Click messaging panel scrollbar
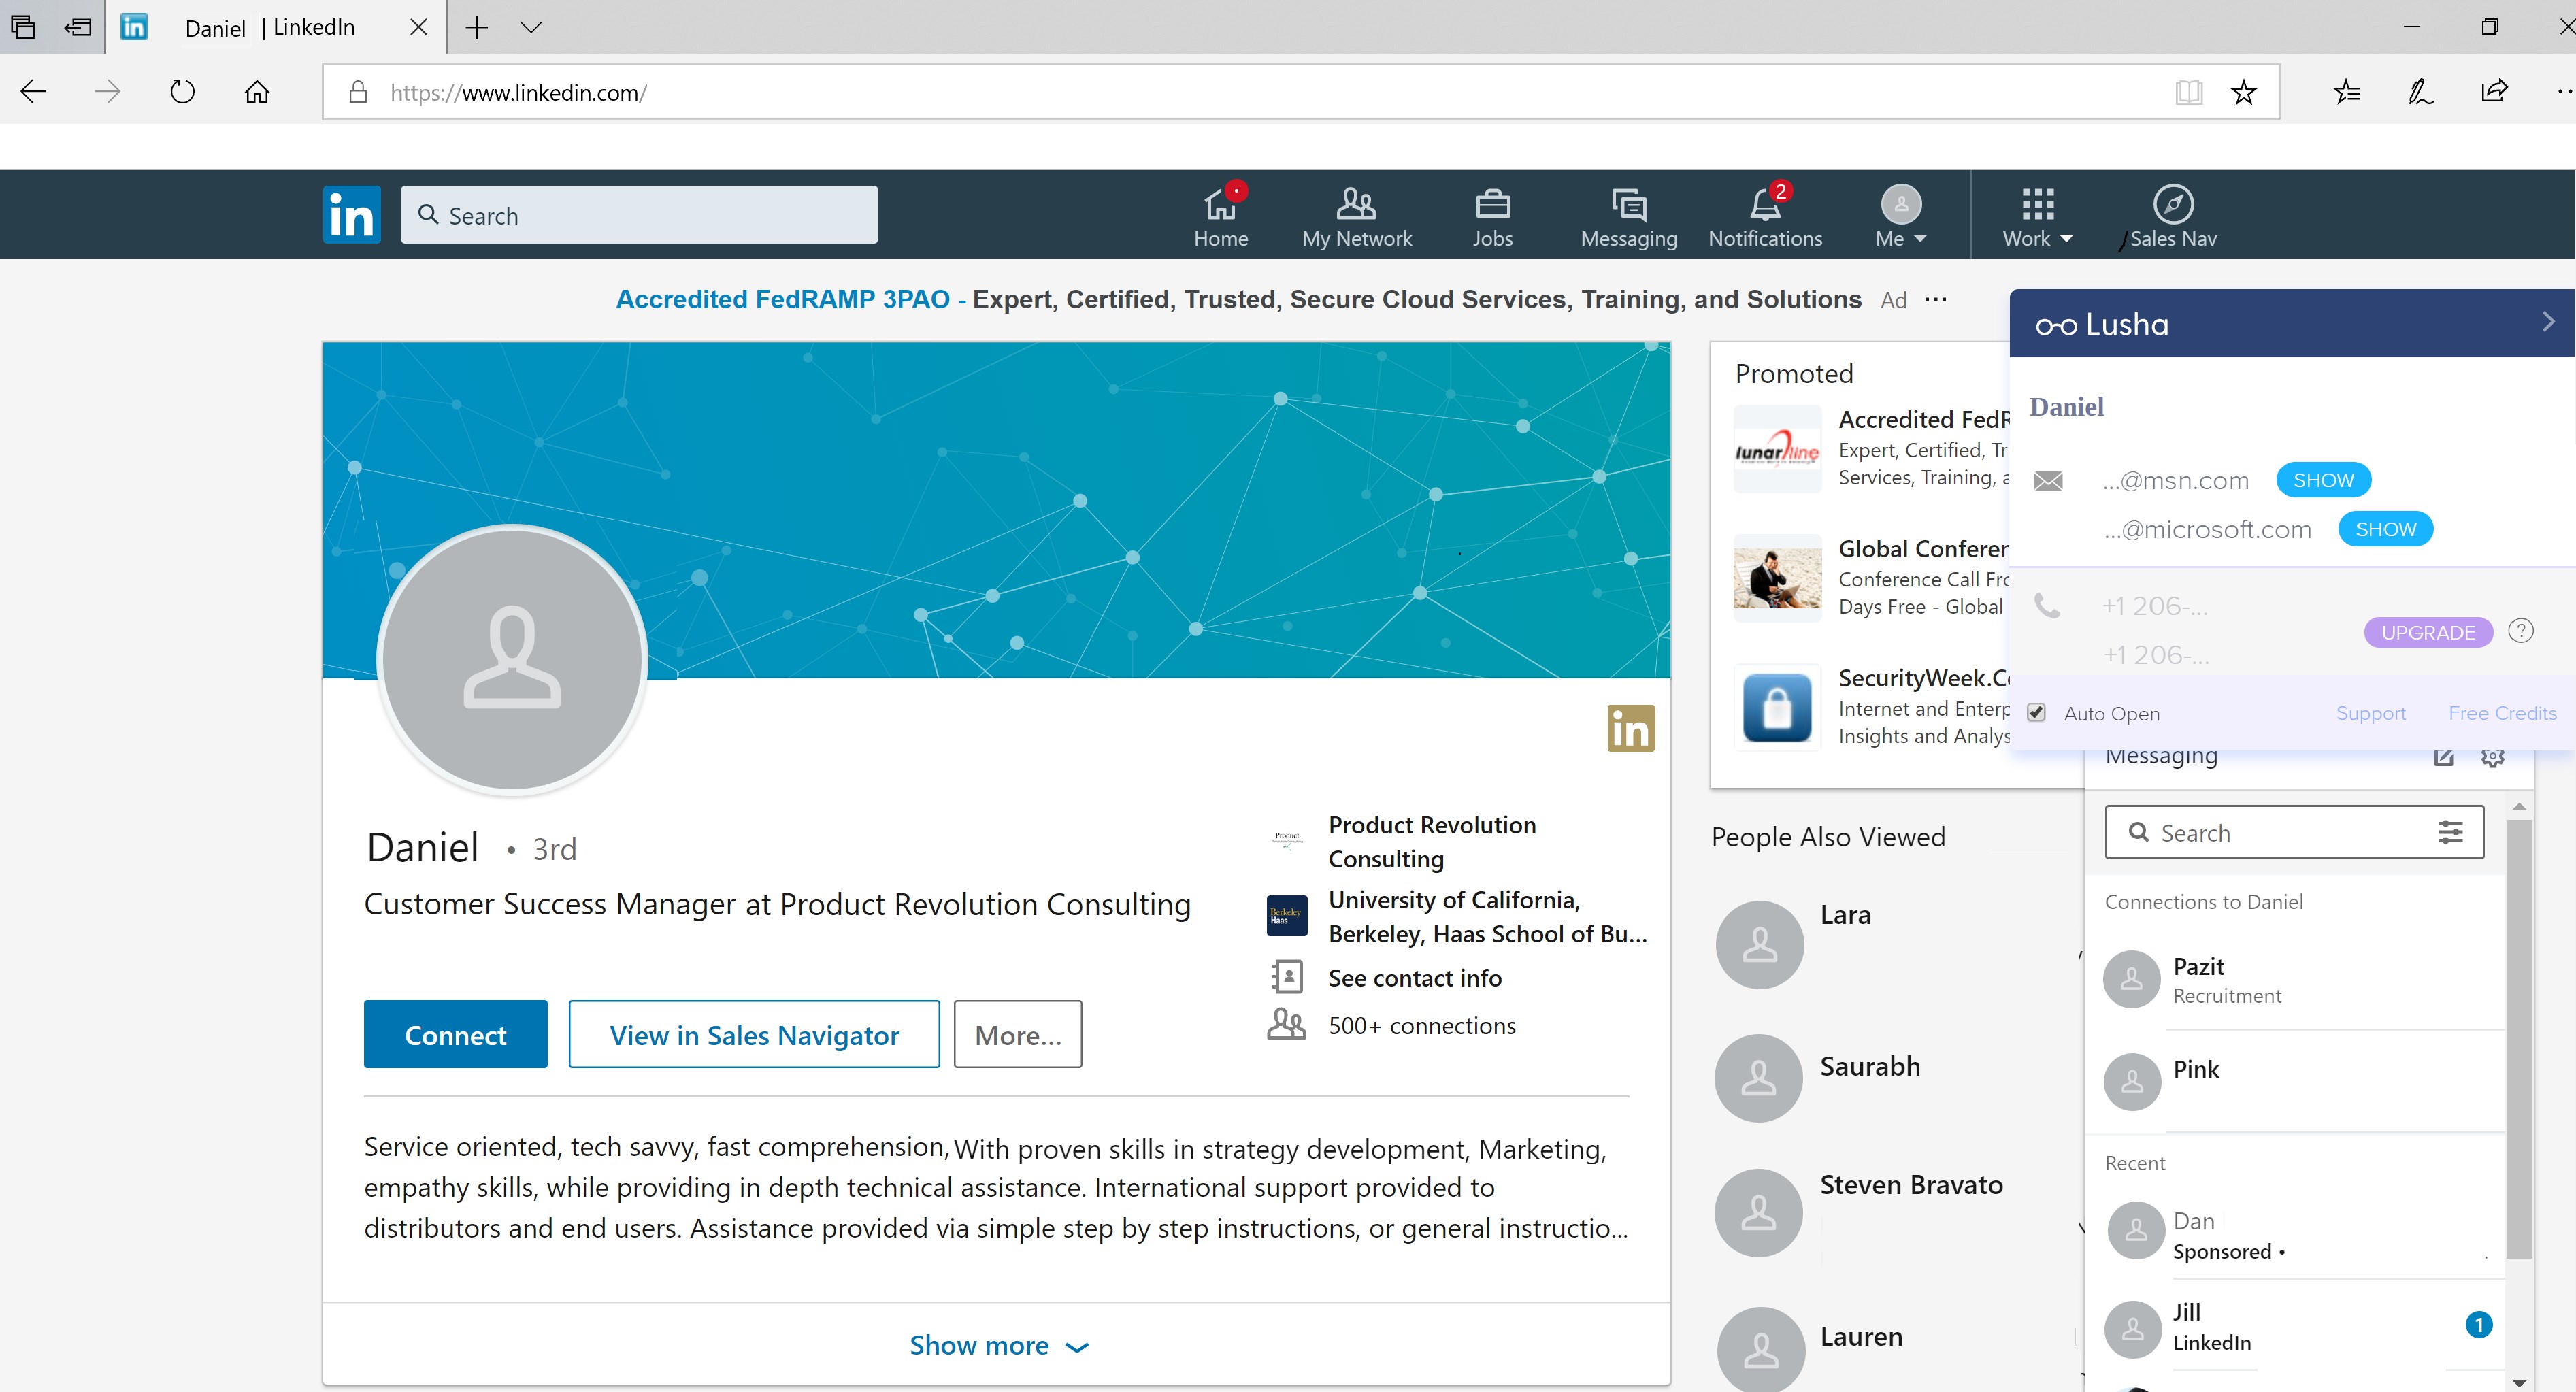 (2518, 1040)
